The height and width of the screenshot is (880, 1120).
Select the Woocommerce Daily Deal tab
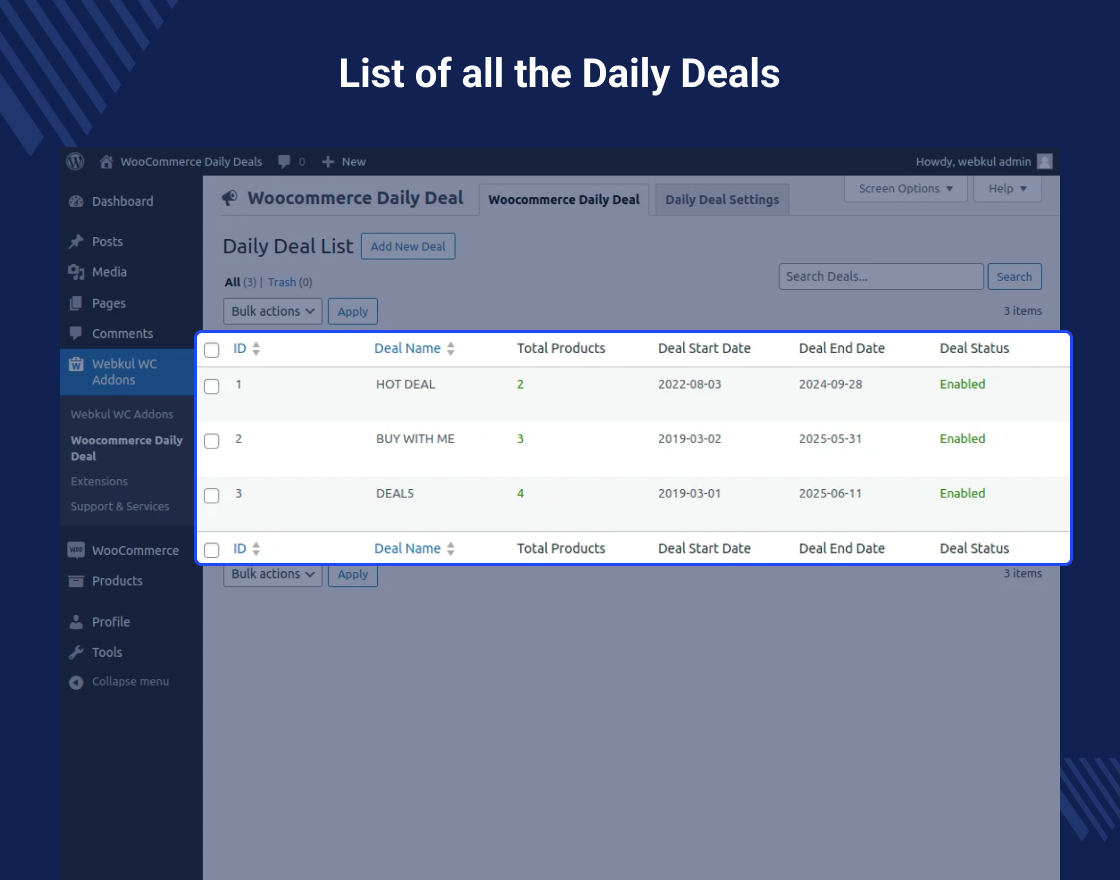pyautogui.click(x=563, y=199)
